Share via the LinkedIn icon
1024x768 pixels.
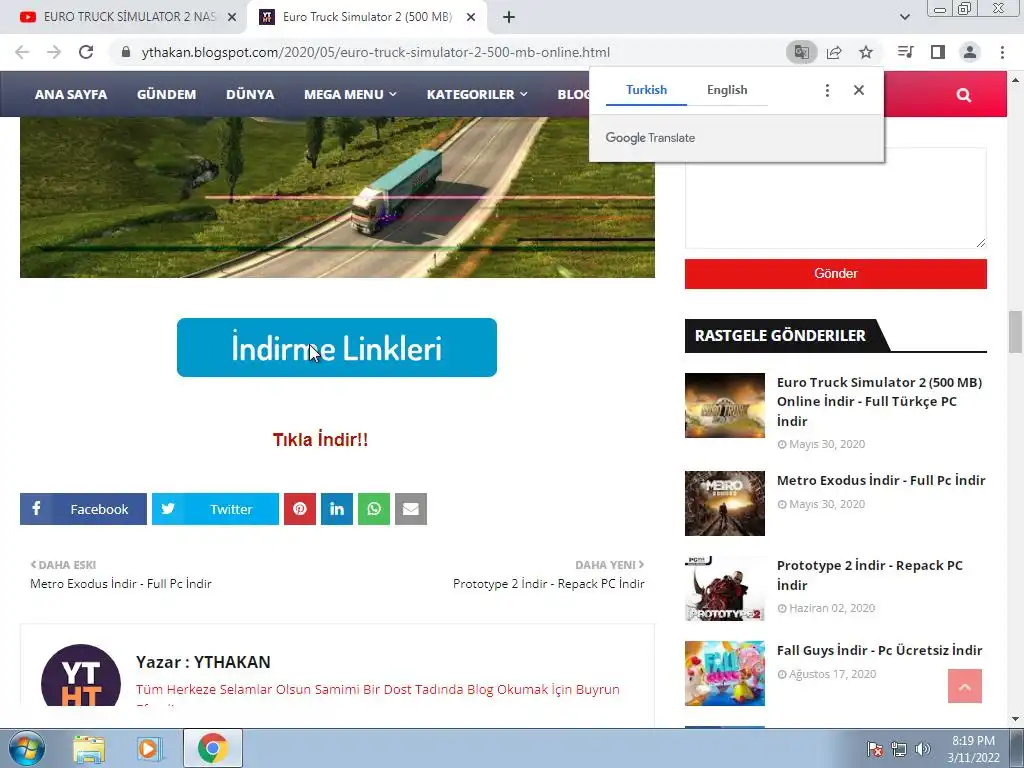click(x=337, y=509)
